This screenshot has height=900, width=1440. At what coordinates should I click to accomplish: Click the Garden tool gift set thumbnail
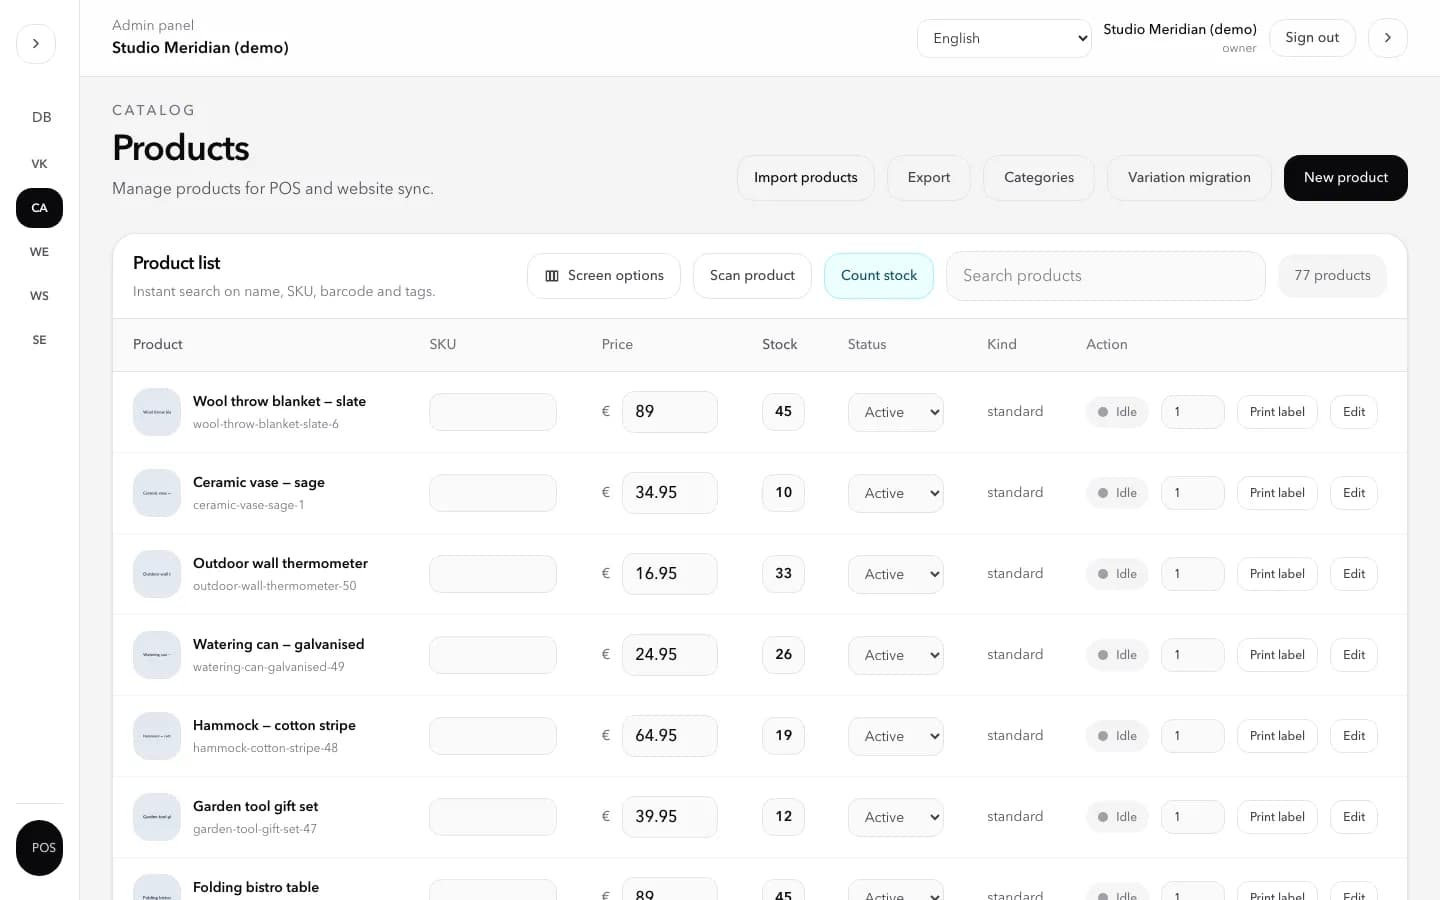point(157,817)
